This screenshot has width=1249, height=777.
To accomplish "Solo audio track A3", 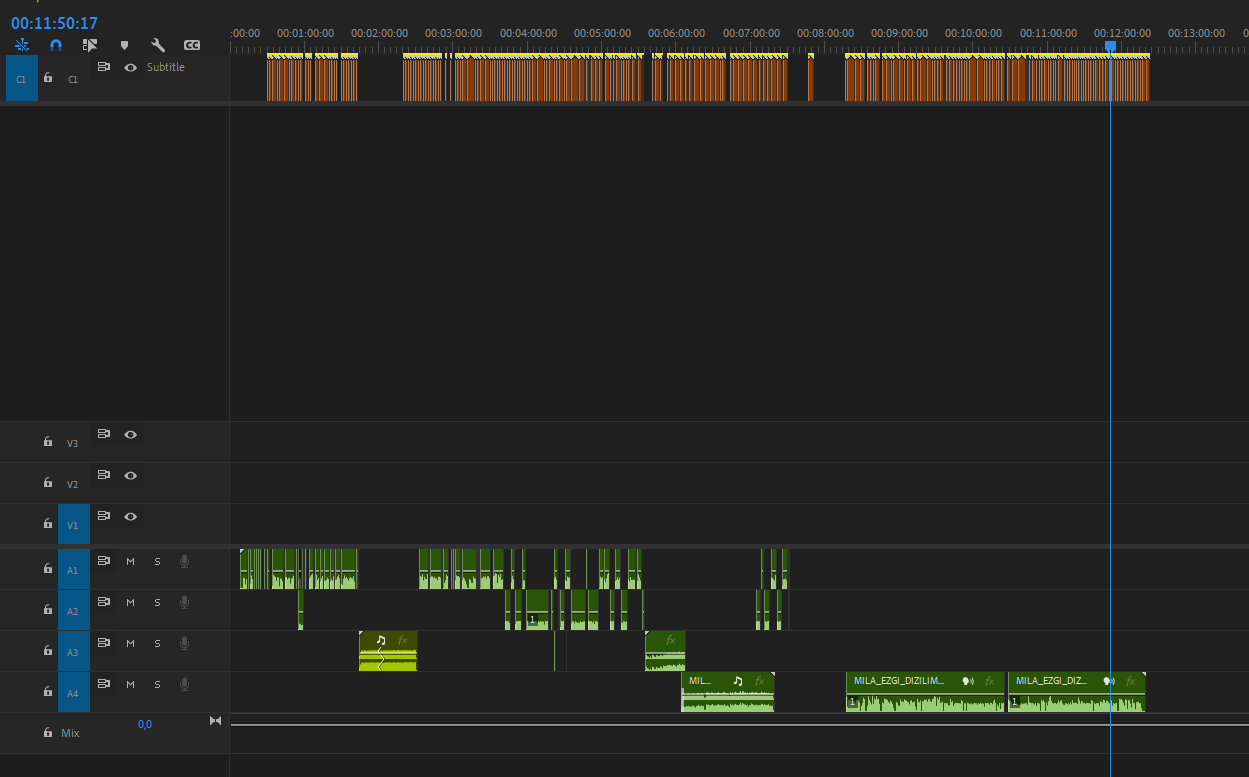I will [x=157, y=643].
